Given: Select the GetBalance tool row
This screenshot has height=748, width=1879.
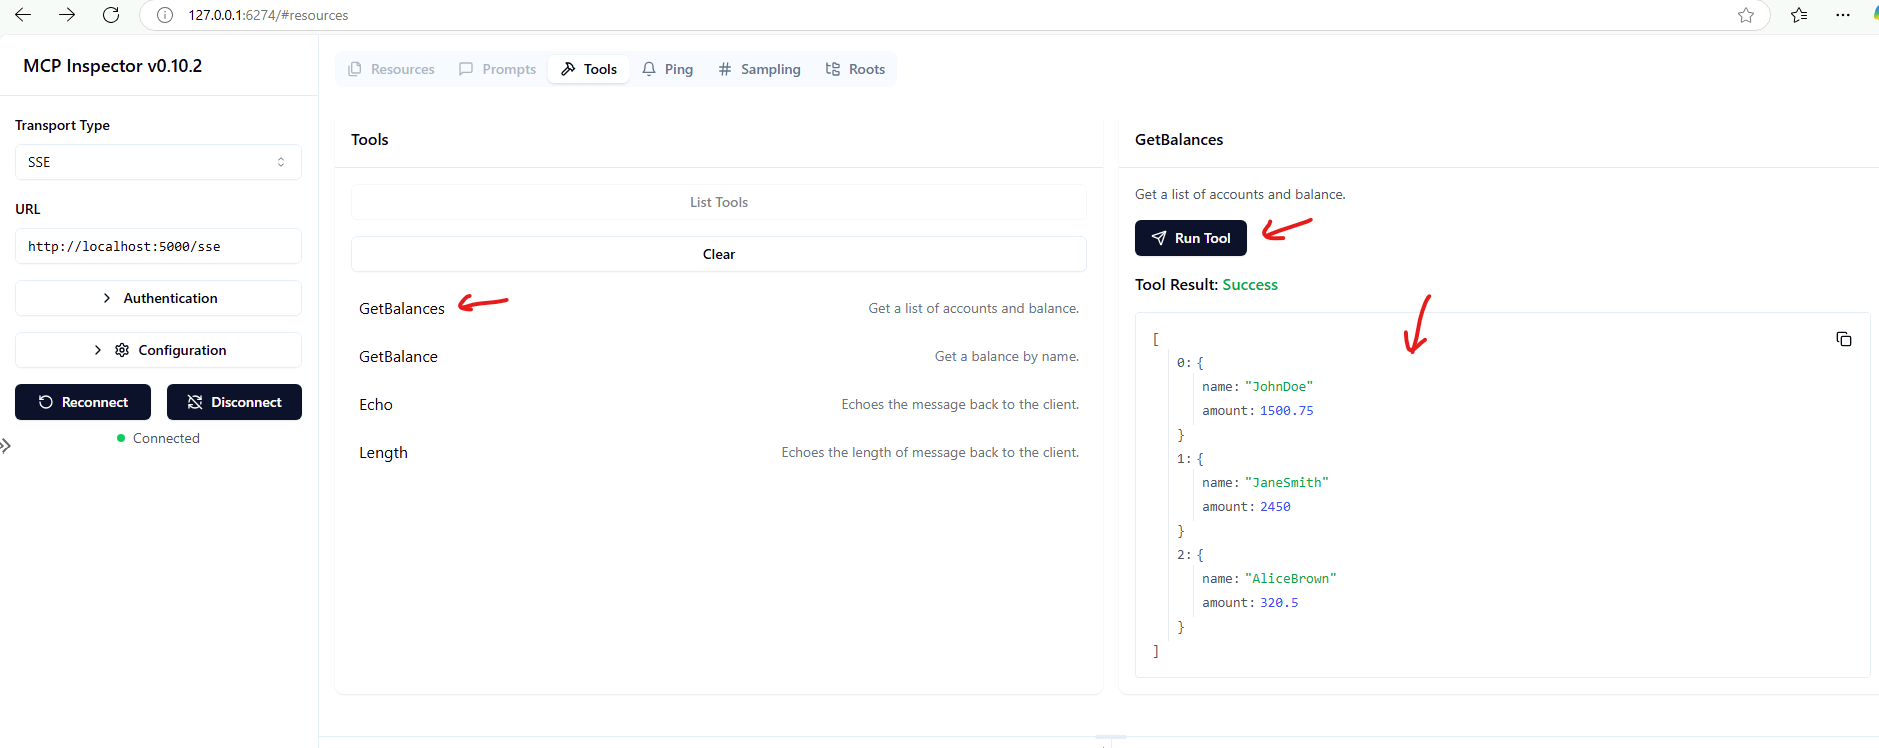Looking at the screenshot, I should (x=718, y=356).
